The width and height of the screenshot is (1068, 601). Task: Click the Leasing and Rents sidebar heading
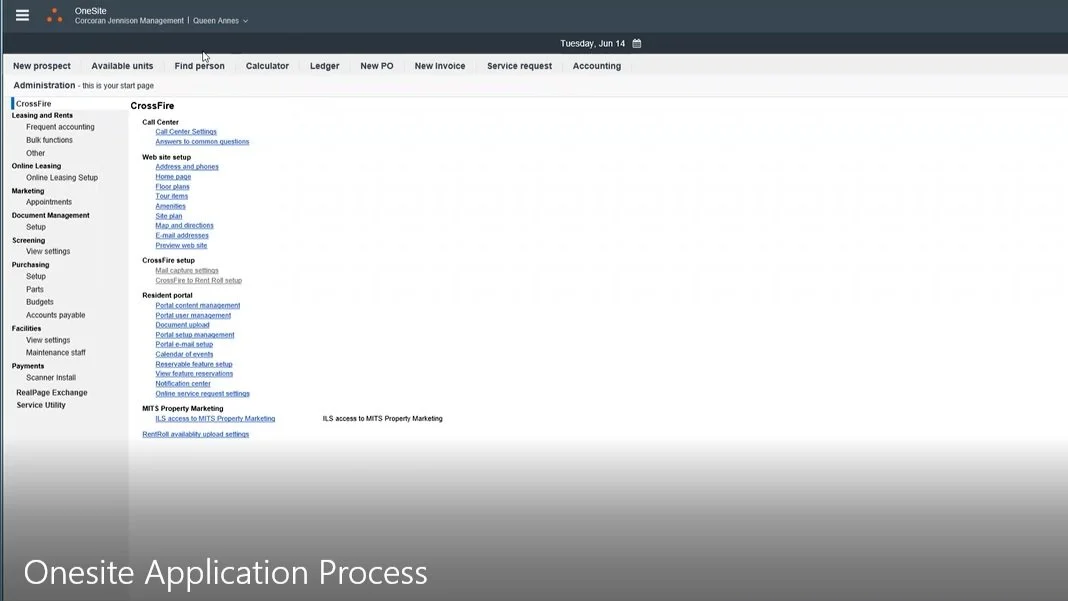(x=42, y=116)
